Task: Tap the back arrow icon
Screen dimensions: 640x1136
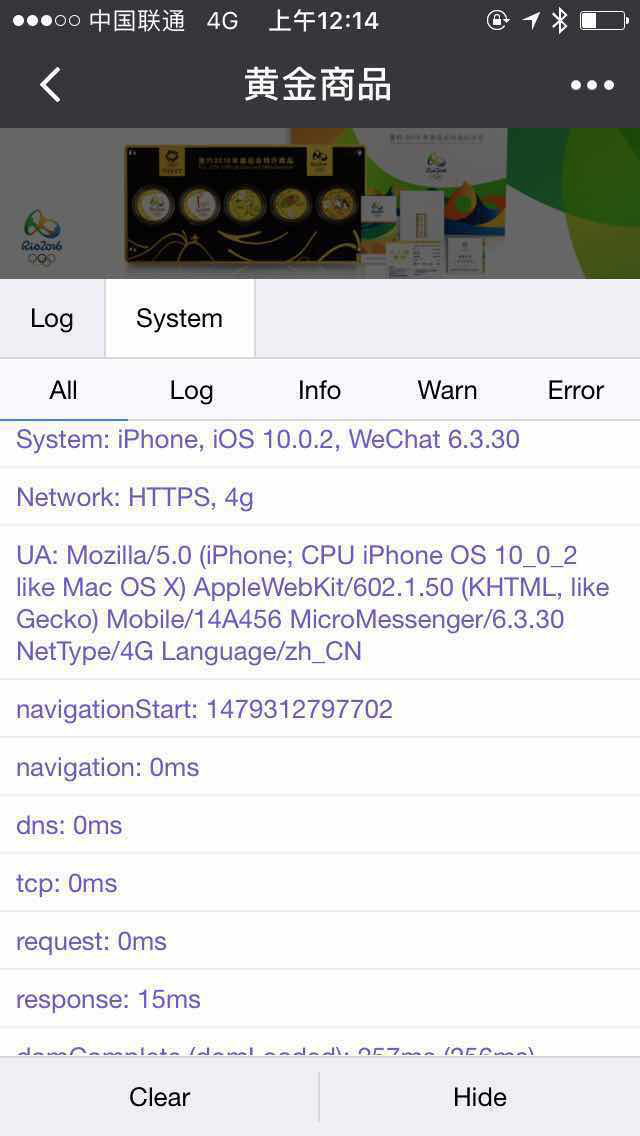Action: coord(50,85)
